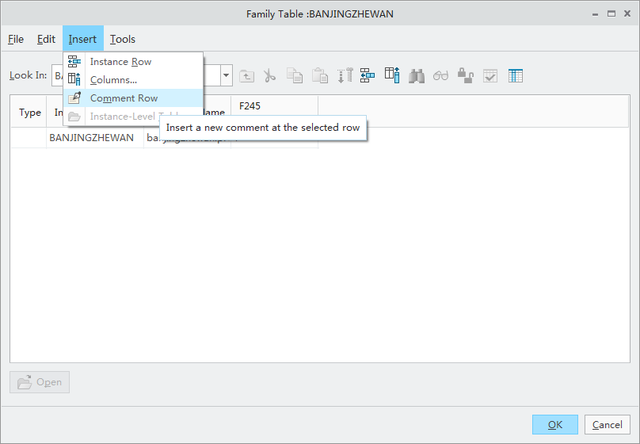Minimize the Family Table window
This screenshot has height=444, width=640.
tap(595, 14)
